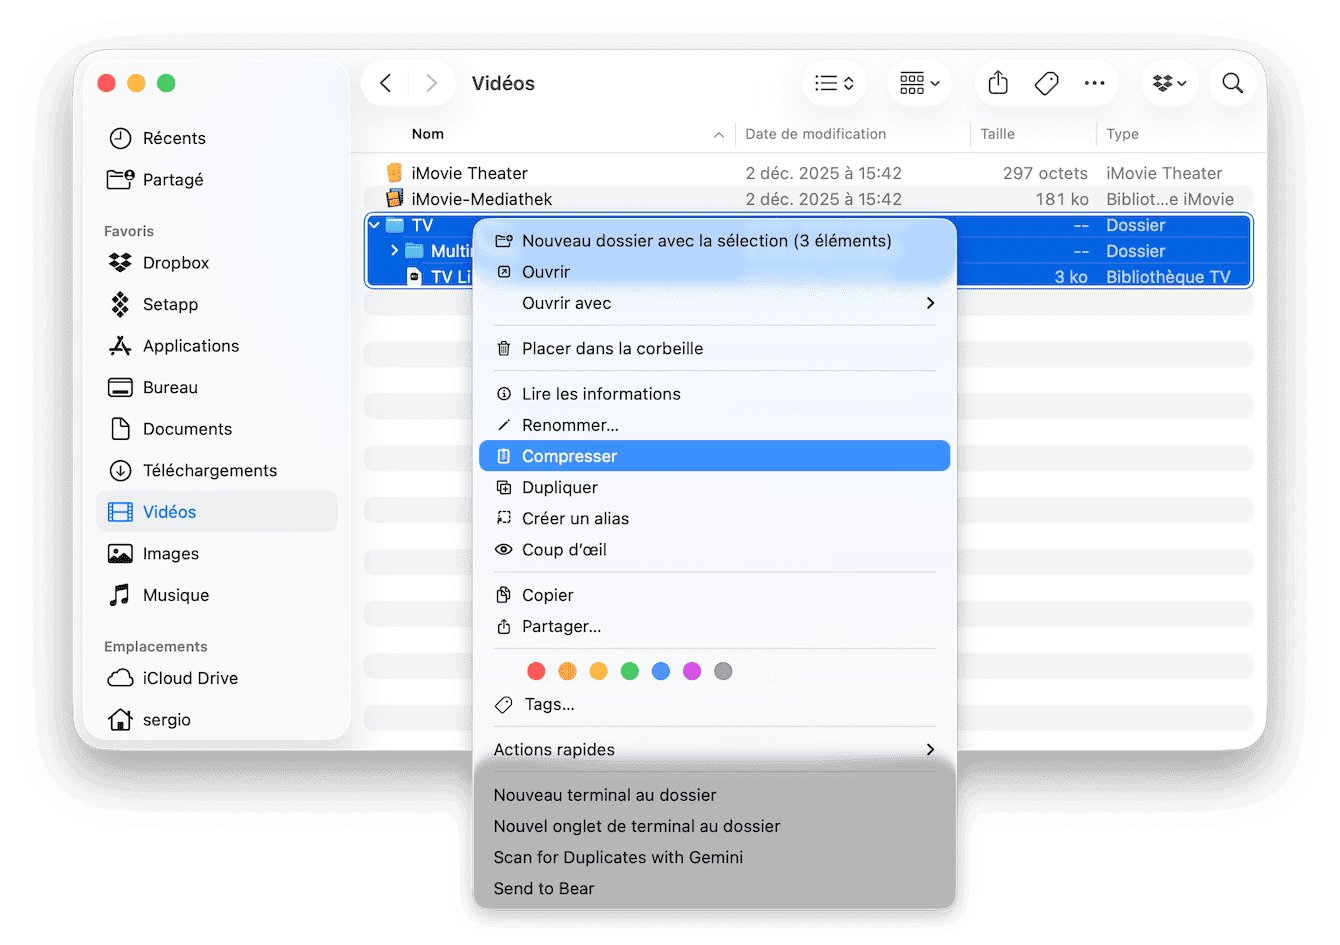Apply the red tag color
Screen dimensions: 1340x945
(536, 671)
